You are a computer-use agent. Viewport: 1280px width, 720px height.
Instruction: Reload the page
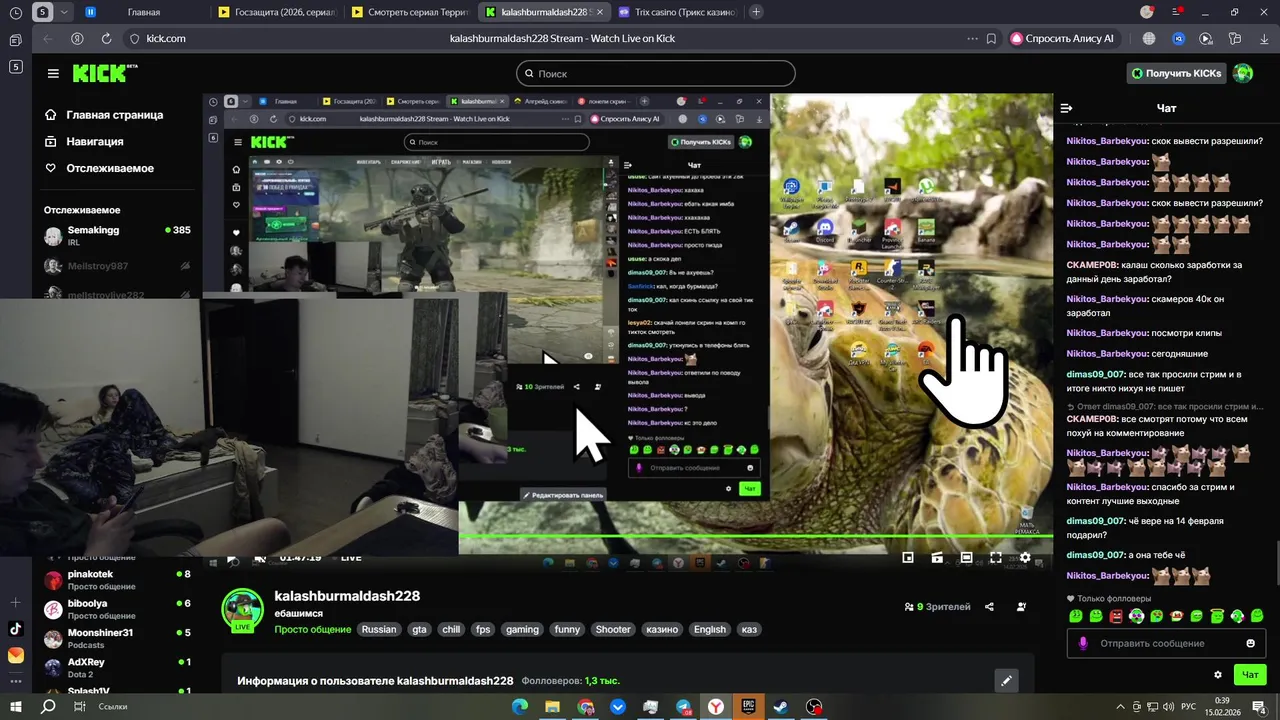coord(106,38)
